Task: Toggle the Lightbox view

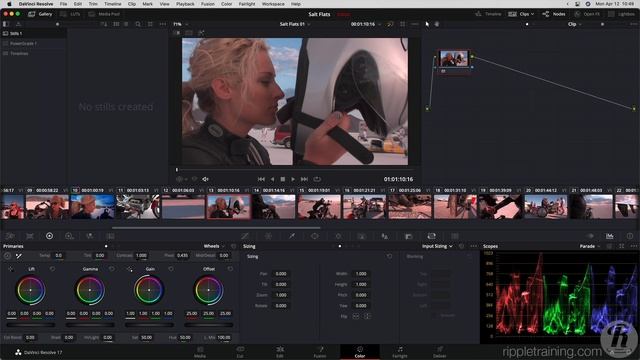Action: pyautogui.click(x=621, y=14)
